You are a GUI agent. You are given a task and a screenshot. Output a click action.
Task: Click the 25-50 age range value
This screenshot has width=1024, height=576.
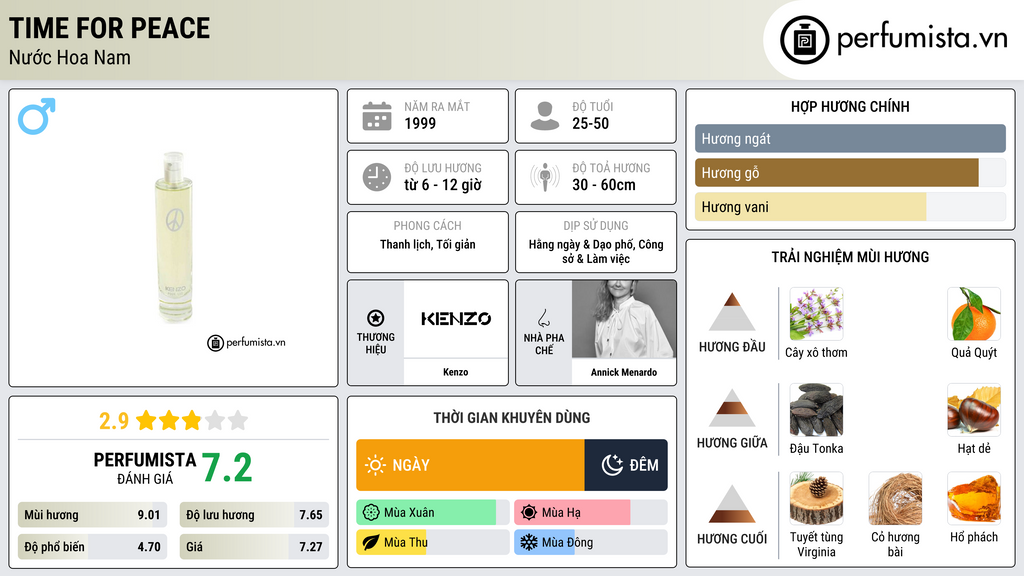tap(590, 123)
